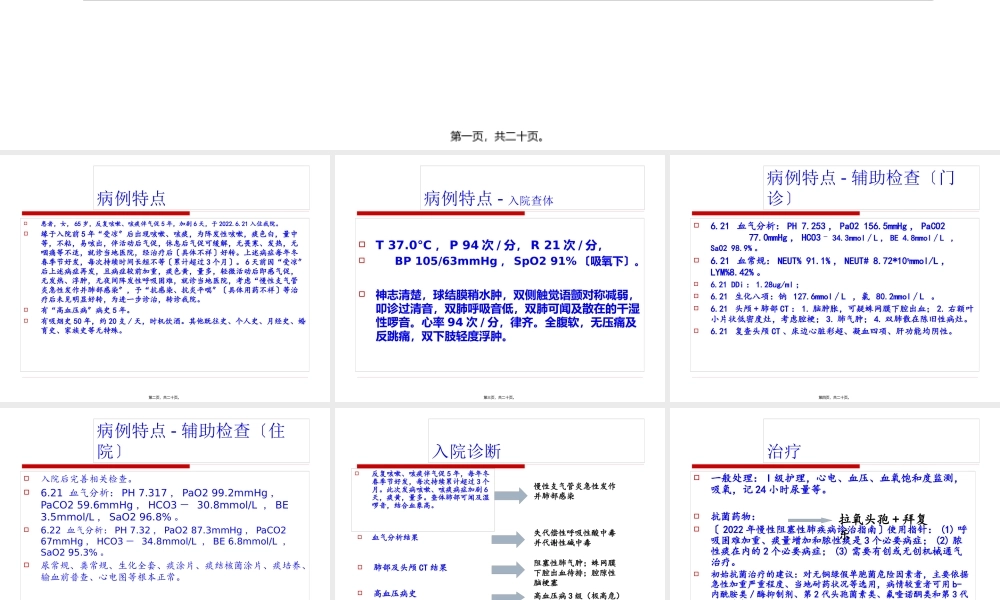Click the line starting 有吸烟史50年
This screenshot has height=600, width=1000.
(173, 326)
